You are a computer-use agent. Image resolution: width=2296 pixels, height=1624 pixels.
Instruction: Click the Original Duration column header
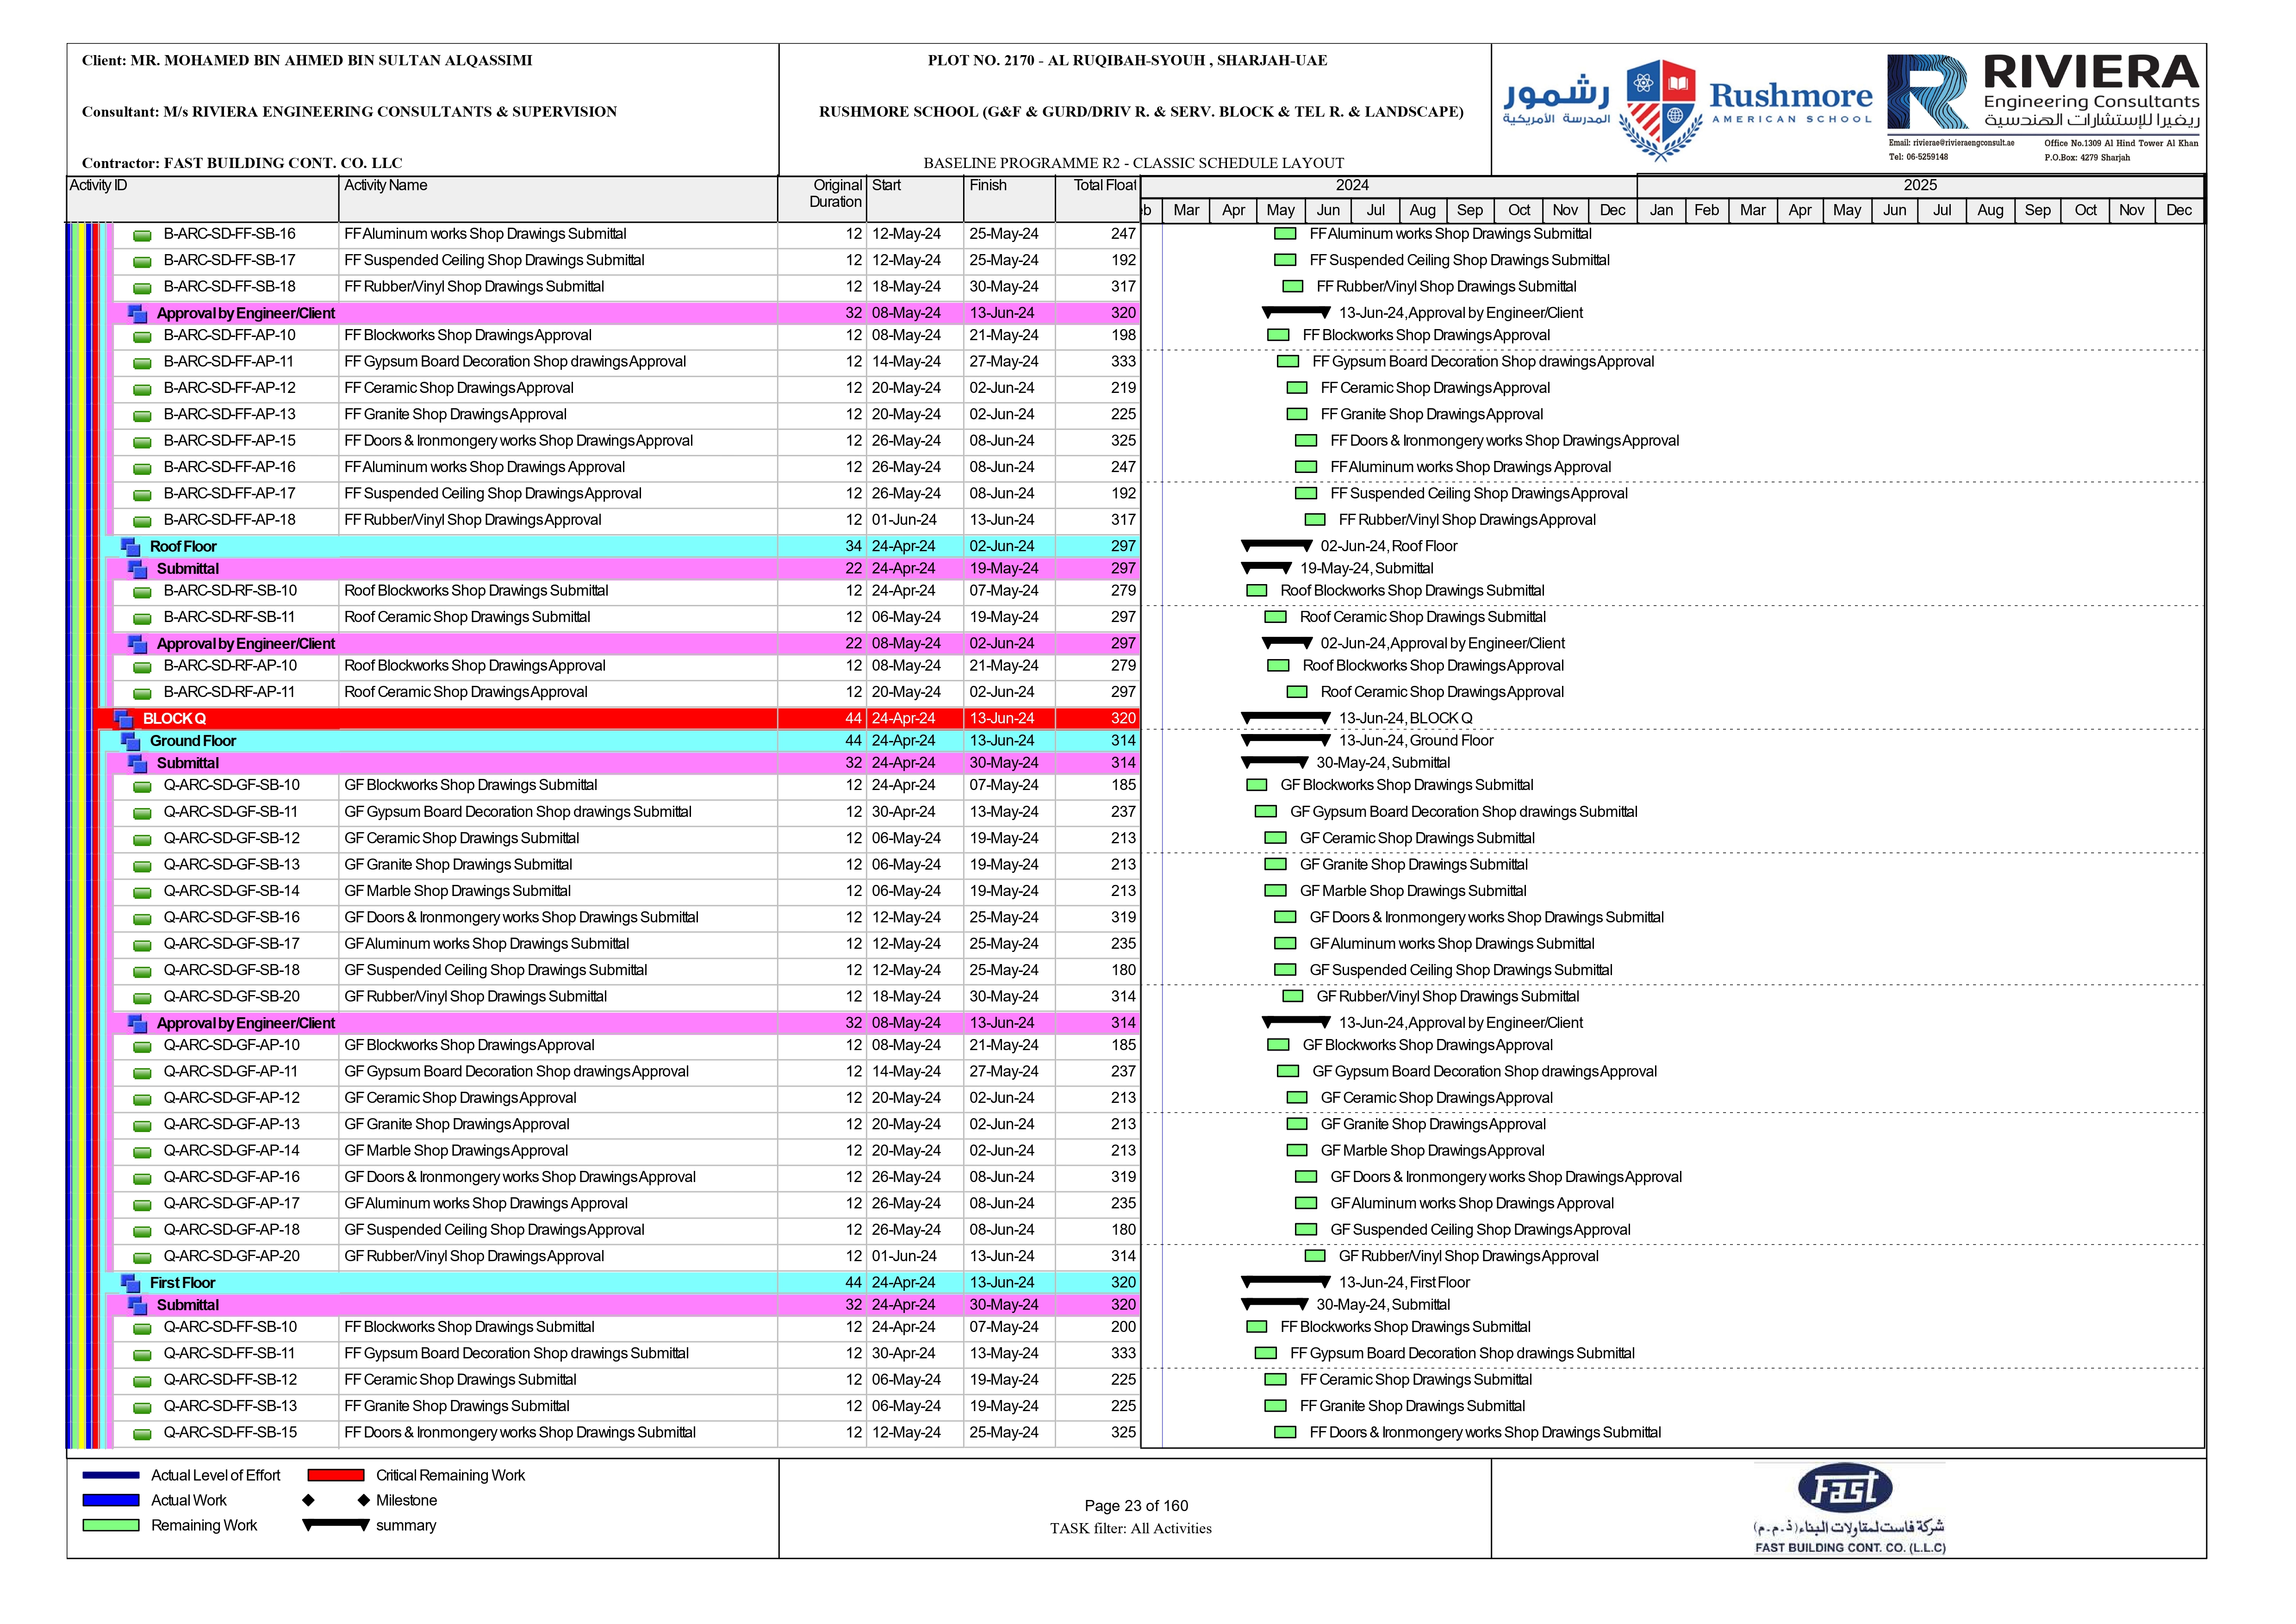click(822, 199)
